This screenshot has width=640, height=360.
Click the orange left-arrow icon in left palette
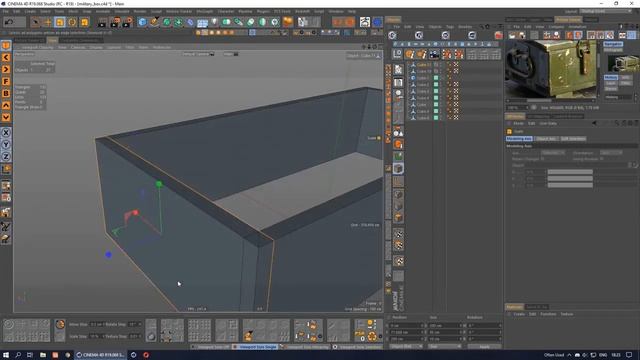tap(6, 58)
